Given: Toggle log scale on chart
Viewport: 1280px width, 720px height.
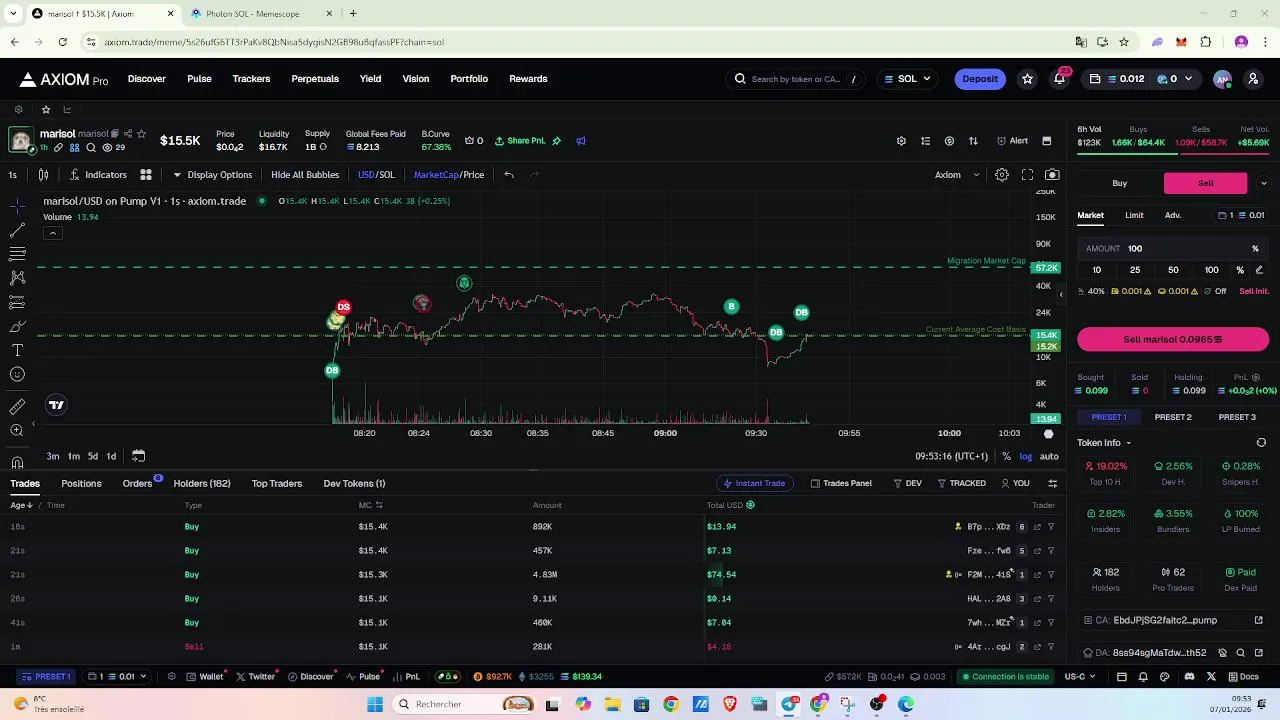Looking at the screenshot, I should pos(1025,457).
